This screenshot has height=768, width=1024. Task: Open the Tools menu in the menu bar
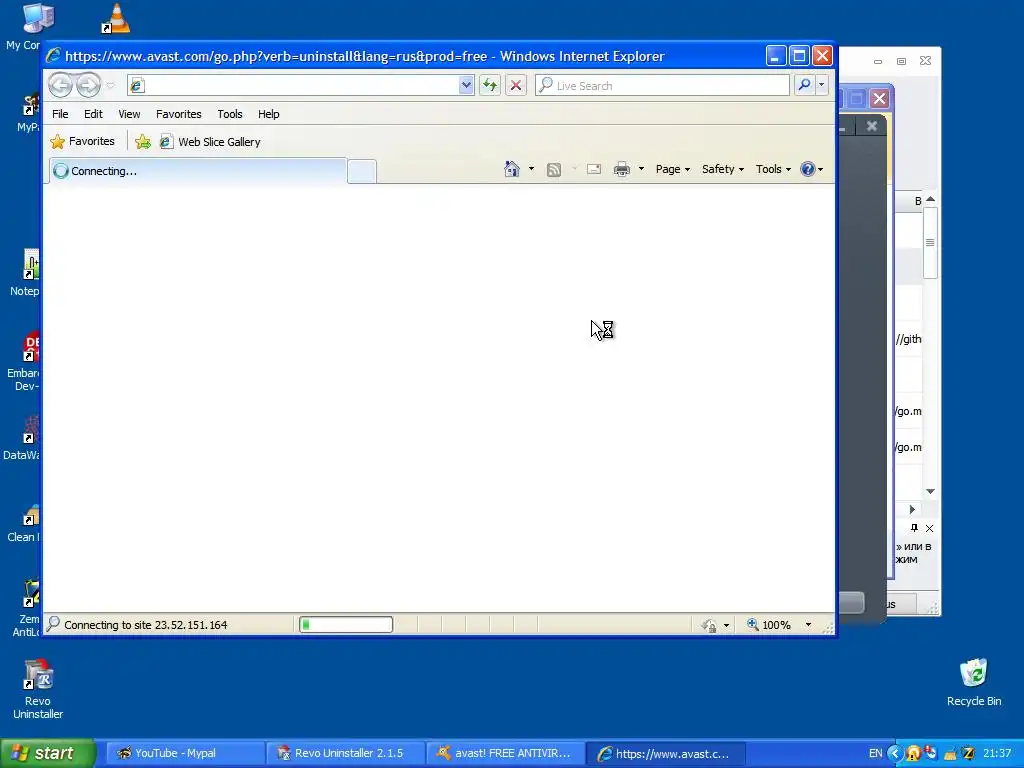pos(229,114)
